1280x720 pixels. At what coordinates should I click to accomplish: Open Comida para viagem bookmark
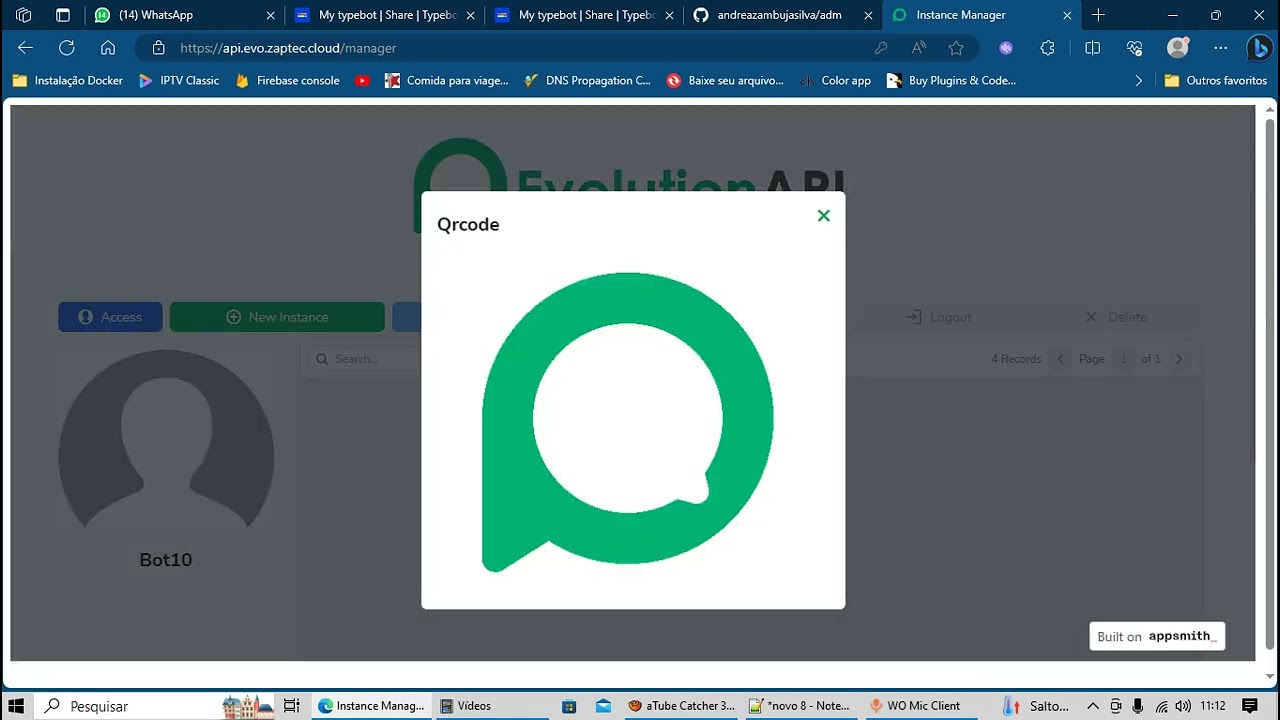[446, 80]
